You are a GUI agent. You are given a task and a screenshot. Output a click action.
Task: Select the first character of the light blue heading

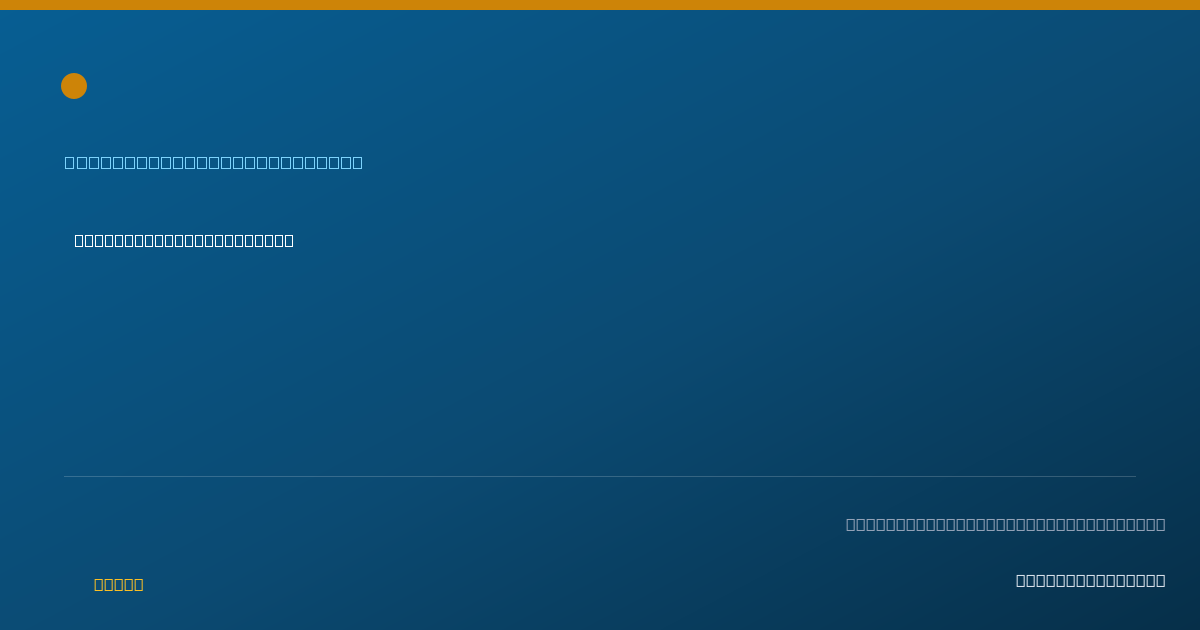pyautogui.click(x=70, y=162)
